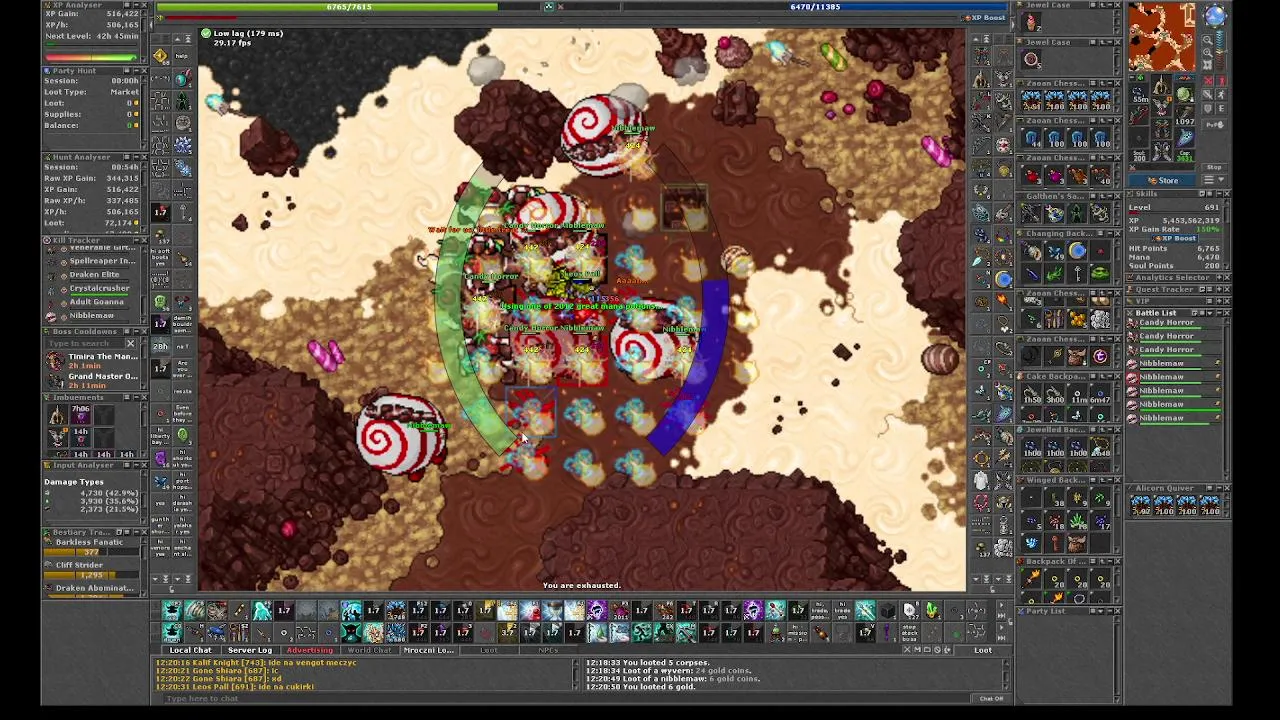Viewport: 1280px width, 720px height.
Task: Click the Stop button near the inventory
Action: click(1214, 167)
